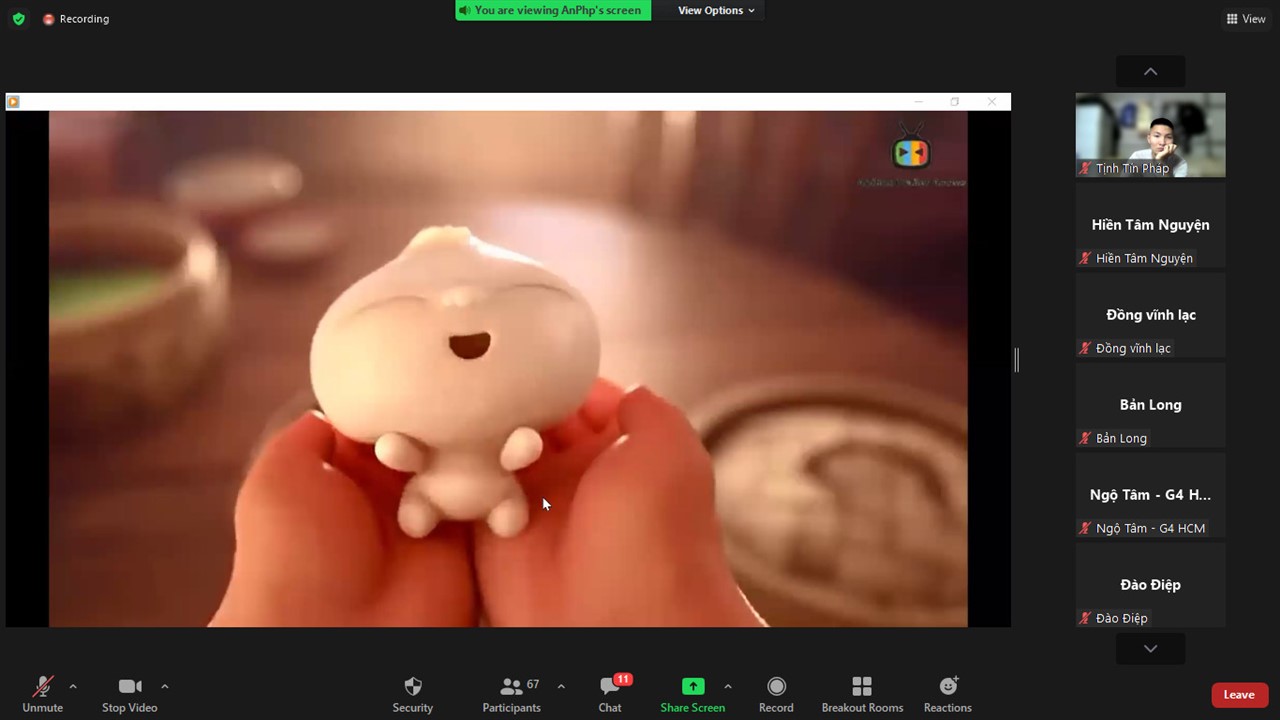Select Ngộ Tâm - G4 HCM's participant tile

click(x=1150, y=495)
